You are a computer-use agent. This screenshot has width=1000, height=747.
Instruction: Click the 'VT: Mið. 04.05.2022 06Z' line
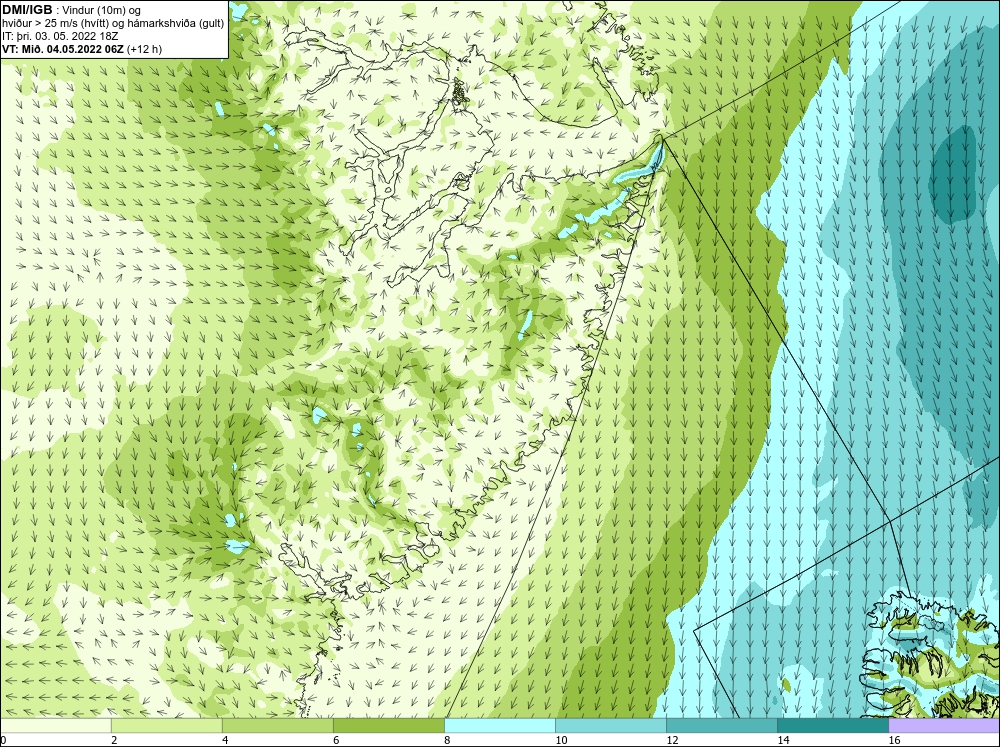(x=64, y=49)
